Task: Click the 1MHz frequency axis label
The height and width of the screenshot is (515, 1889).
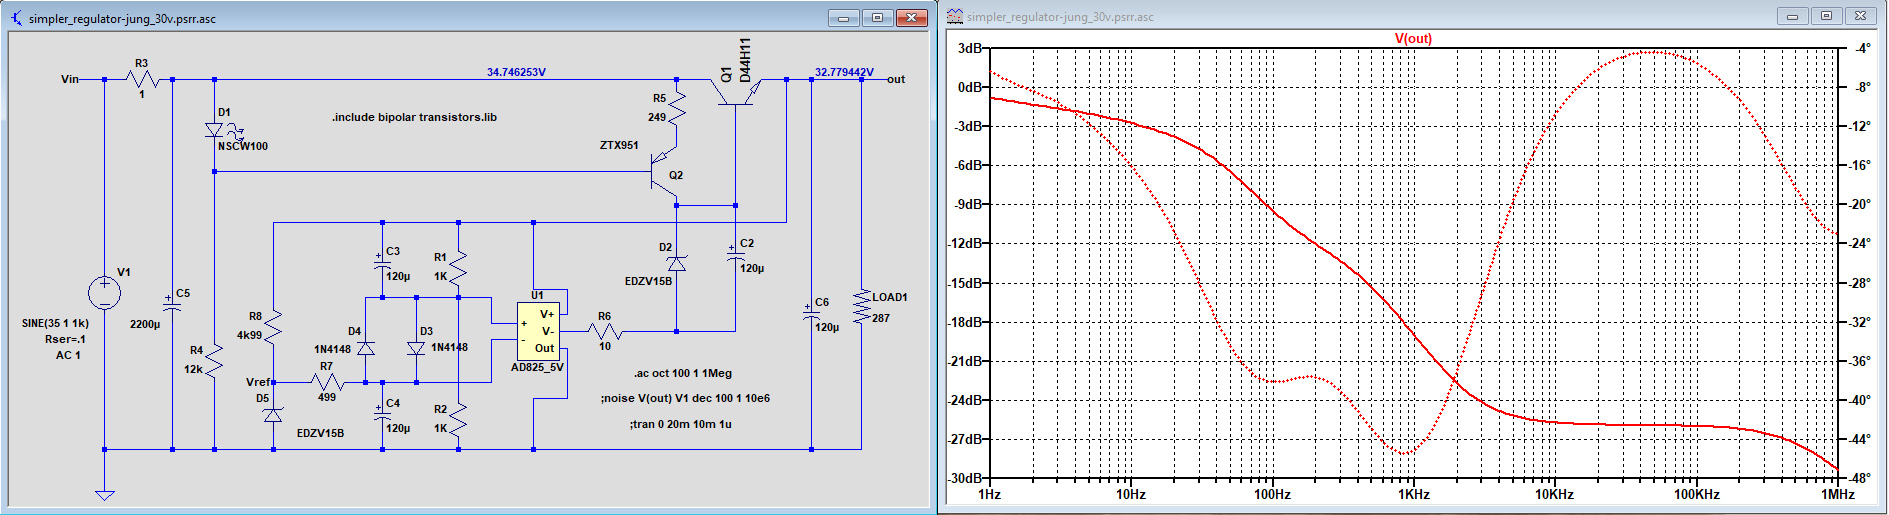Action: tap(1837, 494)
